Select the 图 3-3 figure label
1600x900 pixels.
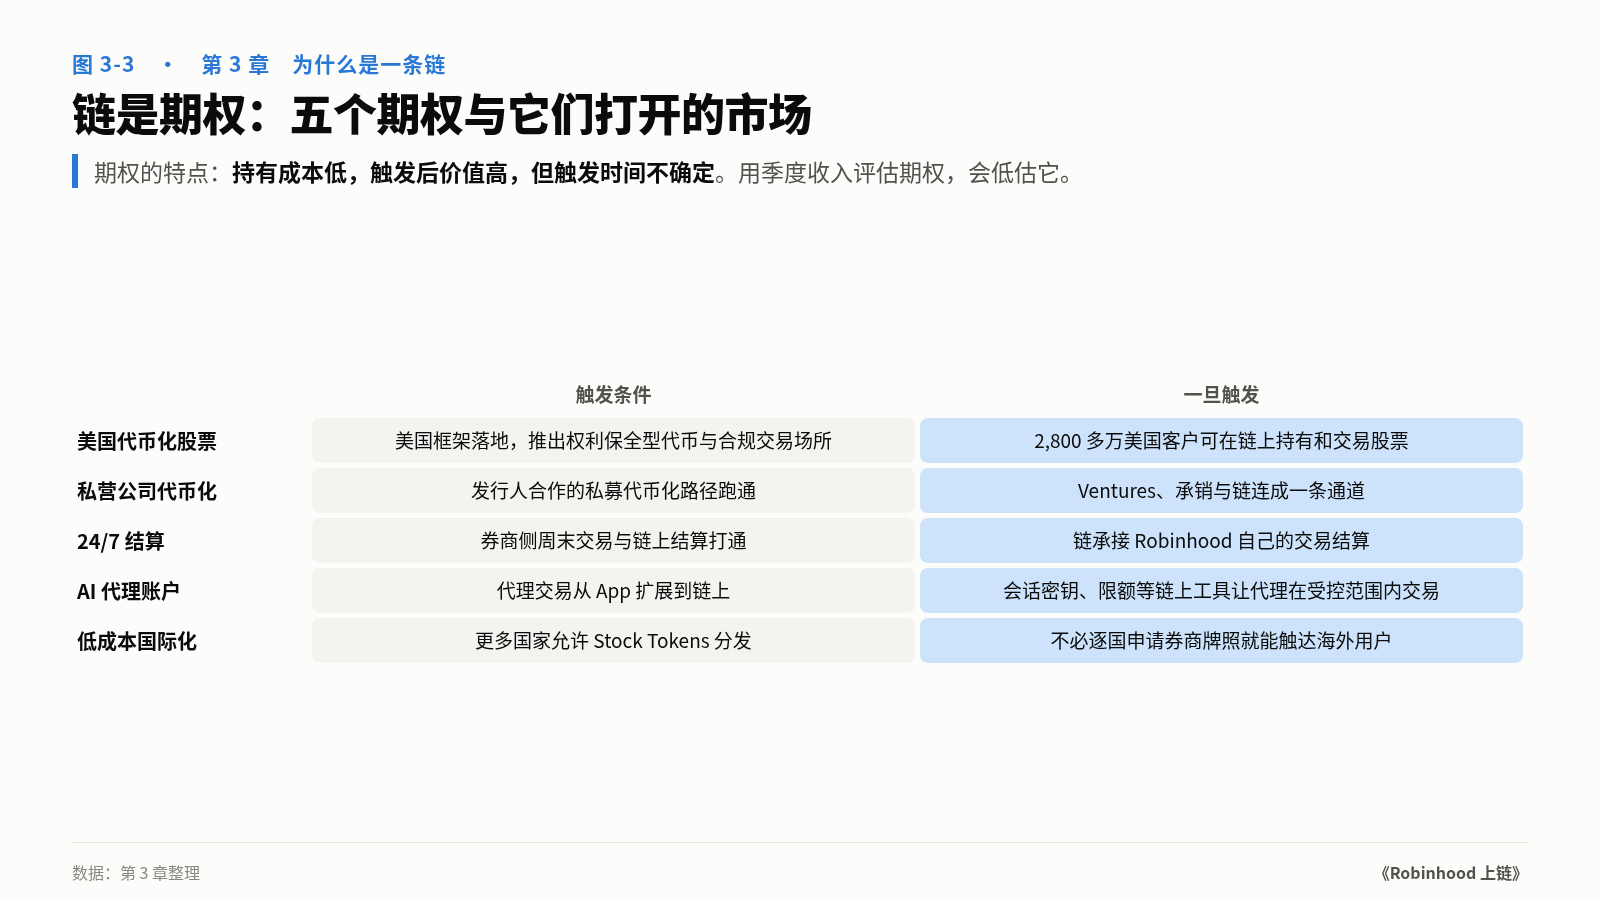pyautogui.click(x=103, y=65)
